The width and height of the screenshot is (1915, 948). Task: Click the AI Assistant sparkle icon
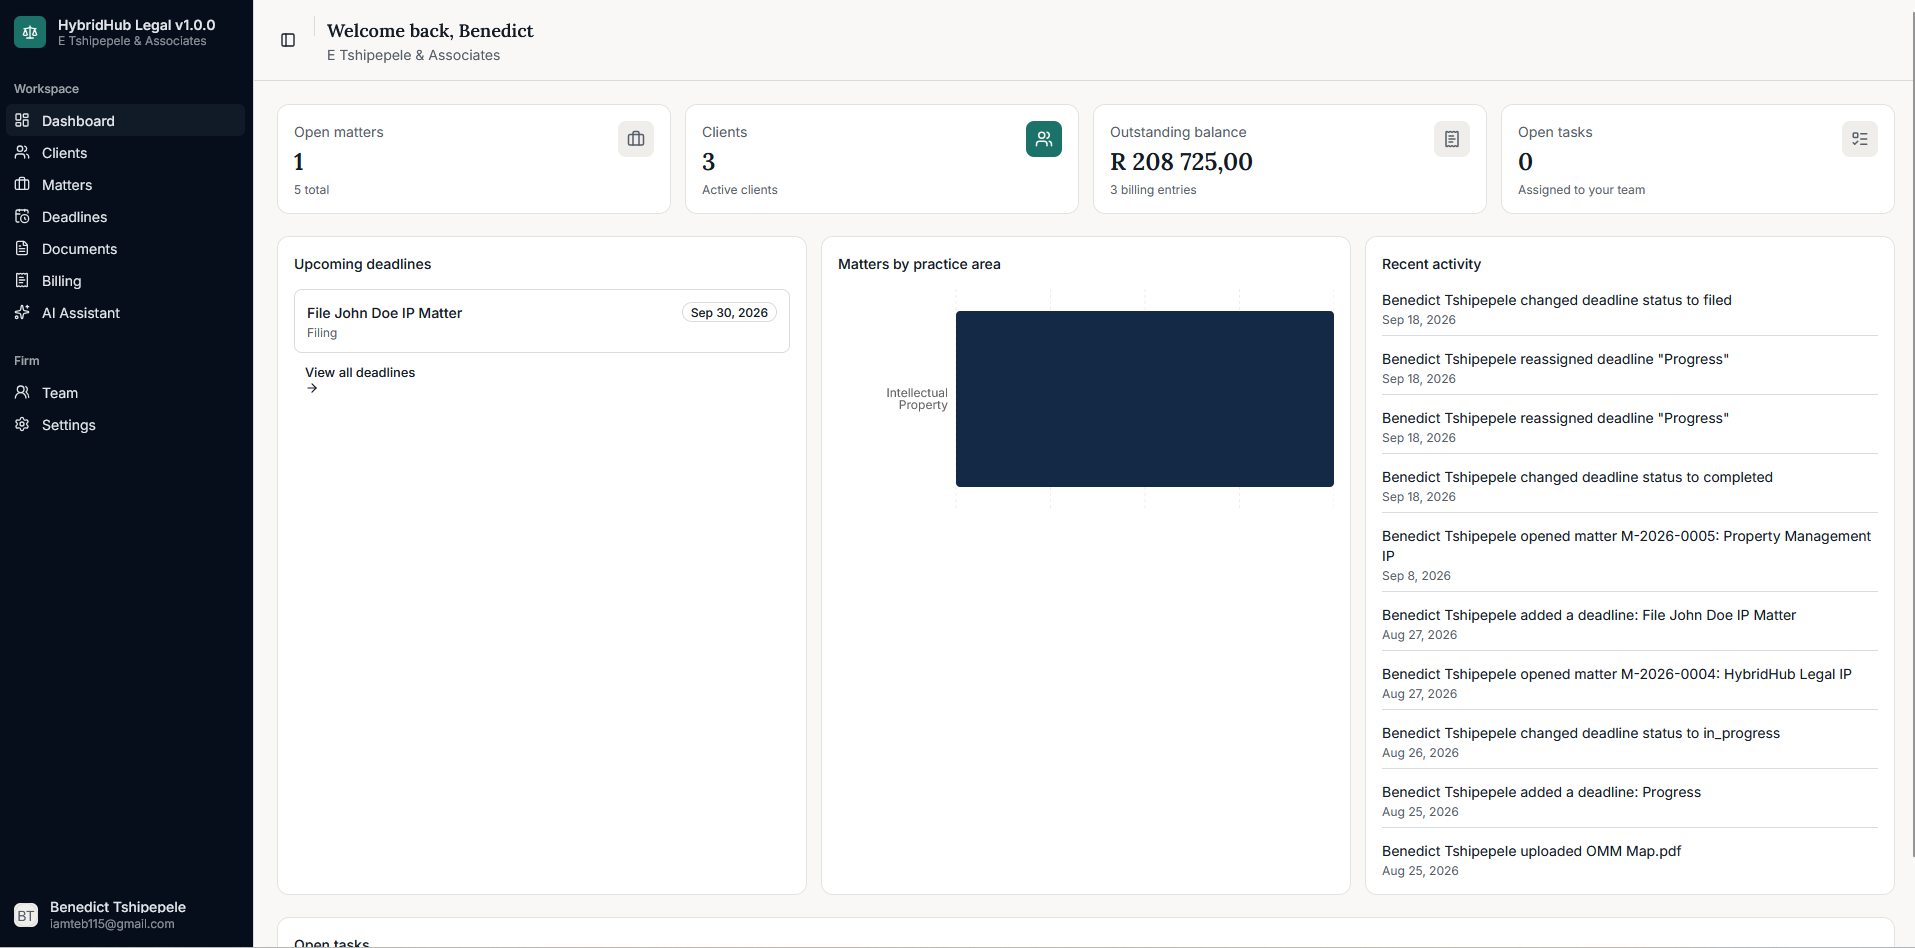22,312
